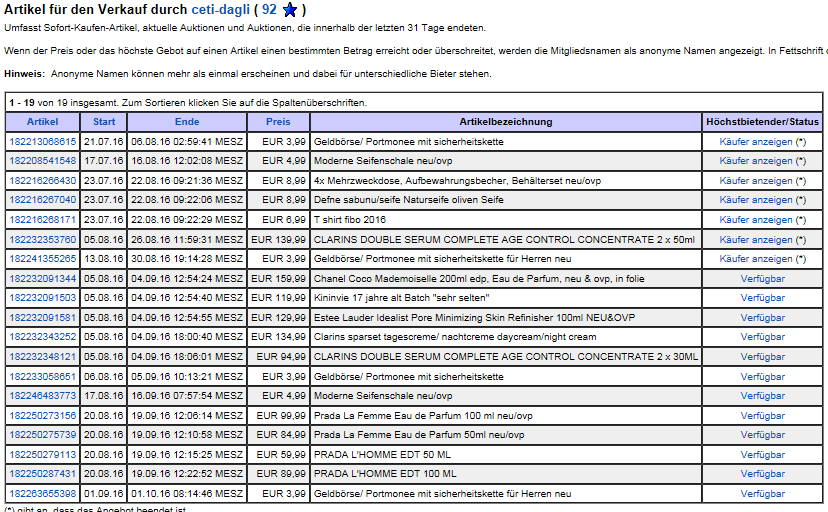This screenshot has height=512, width=828.
Task: Select Estee Lauder Idealist Pore Minimizing description
Action: pos(474,318)
